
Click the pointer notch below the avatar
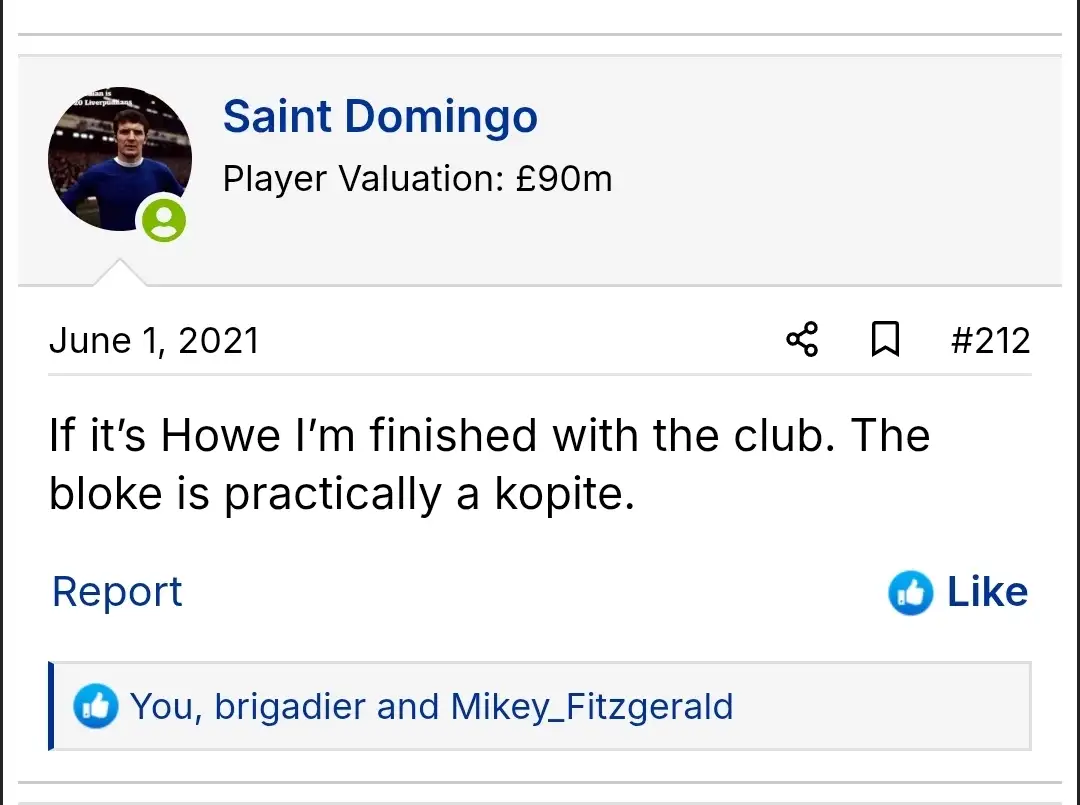click(120, 274)
